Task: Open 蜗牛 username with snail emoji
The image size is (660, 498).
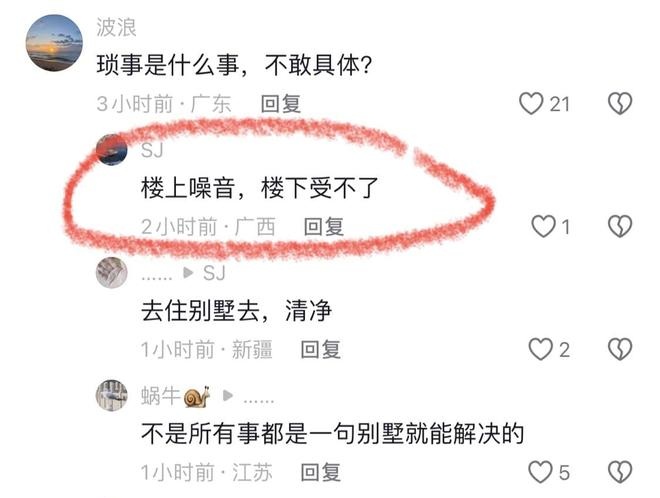Action: [176, 396]
